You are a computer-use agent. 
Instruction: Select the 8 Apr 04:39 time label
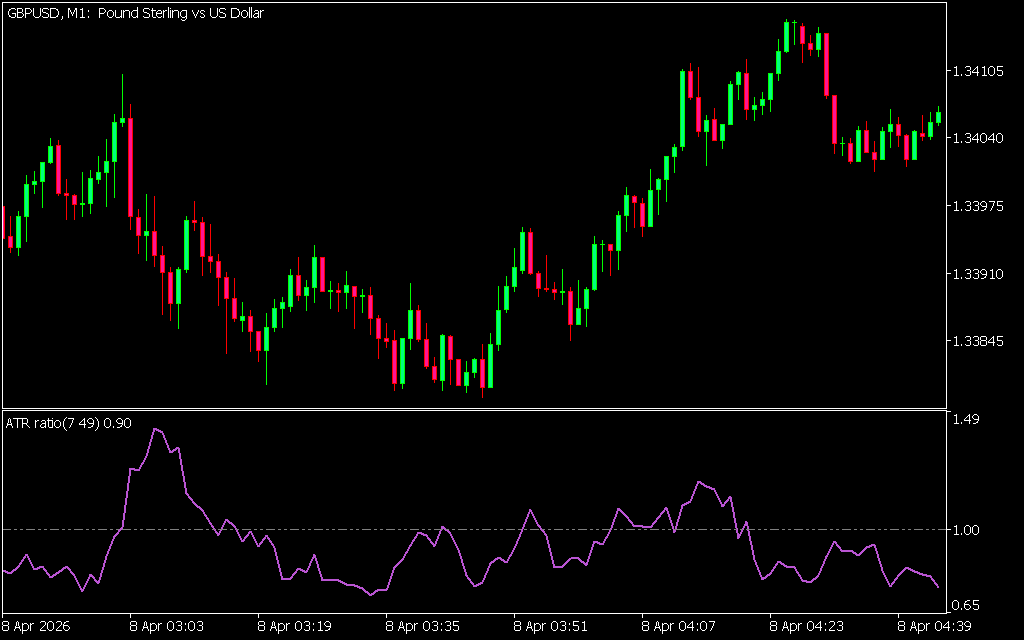[935, 627]
